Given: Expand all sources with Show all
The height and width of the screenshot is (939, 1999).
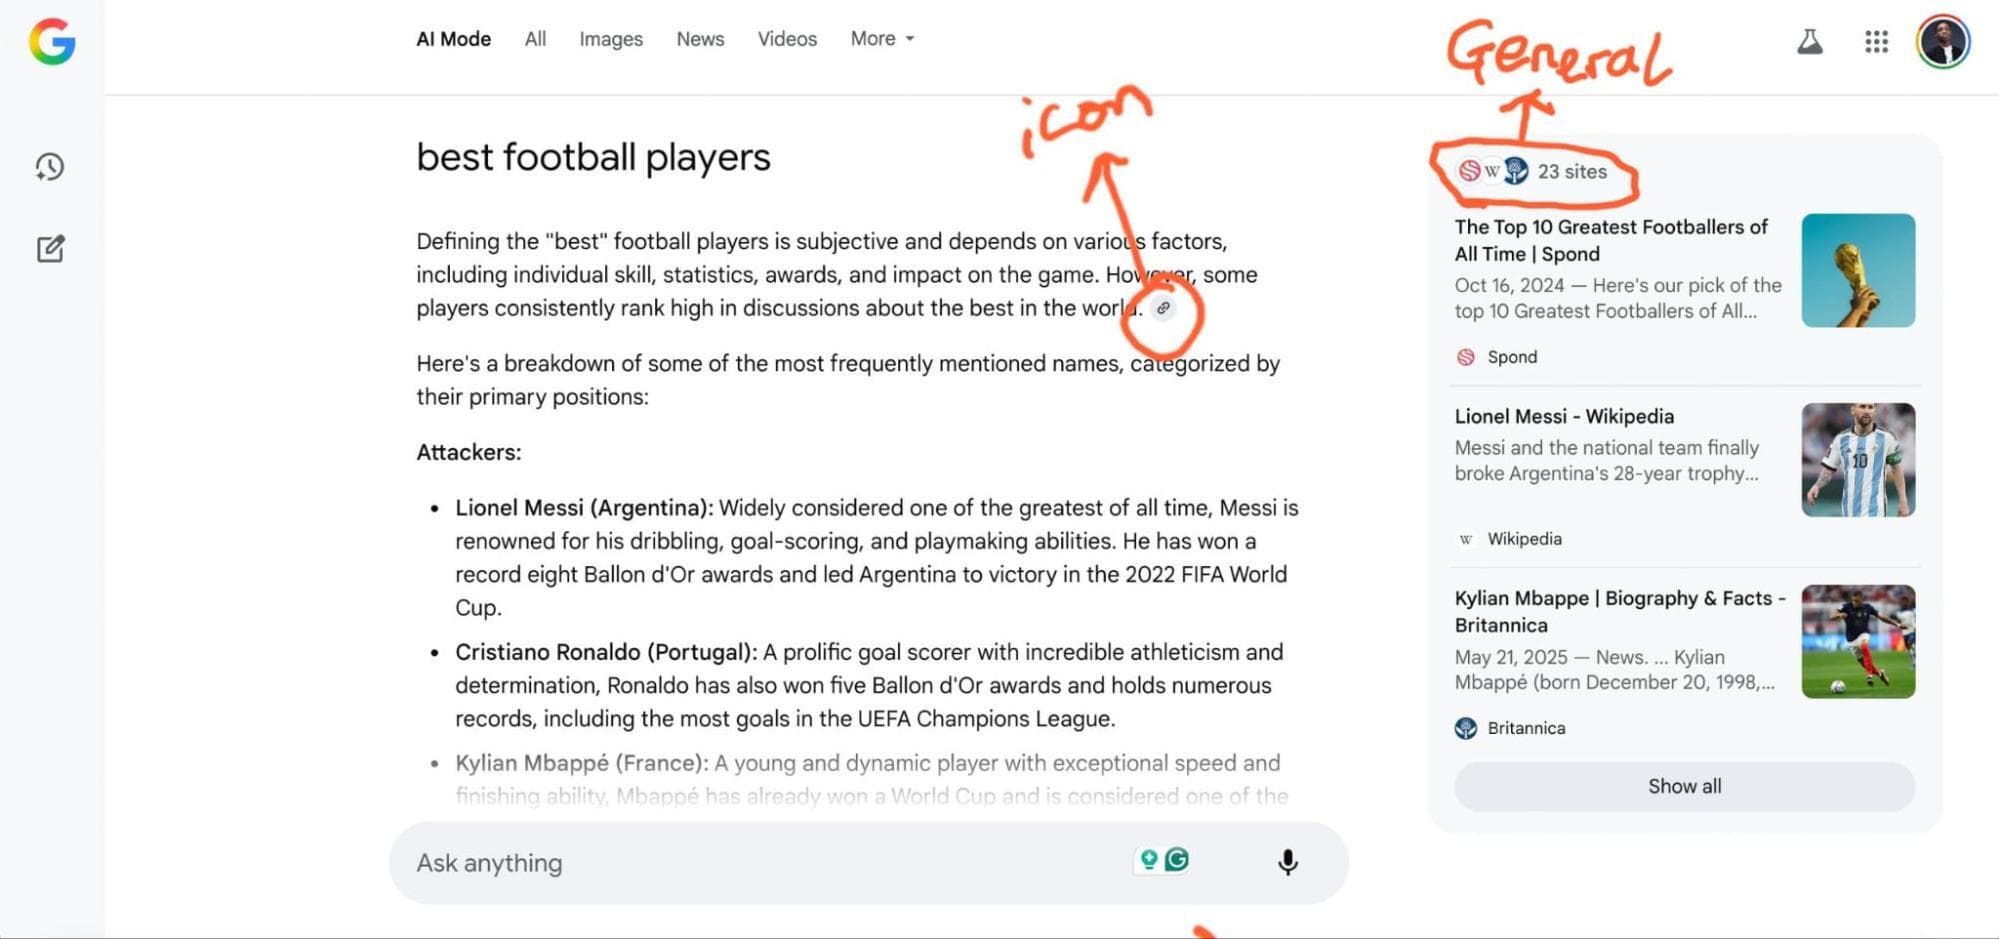Looking at the screenshot, I should 1683,786.
